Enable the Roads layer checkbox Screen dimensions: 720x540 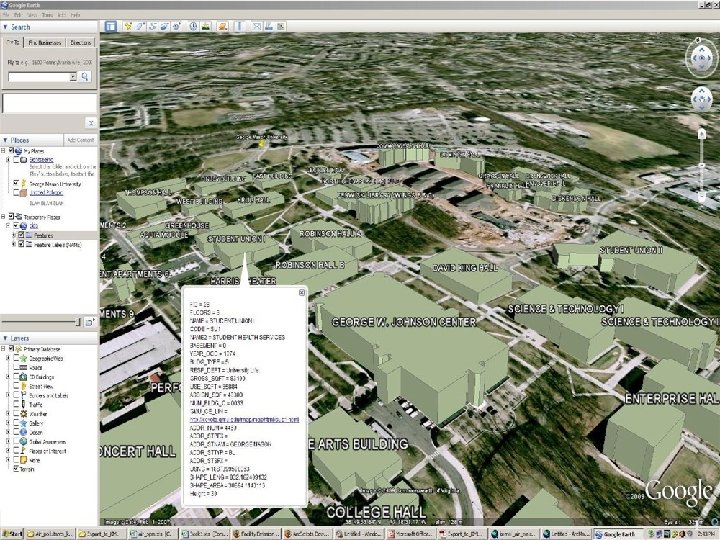tap(16, 368)
